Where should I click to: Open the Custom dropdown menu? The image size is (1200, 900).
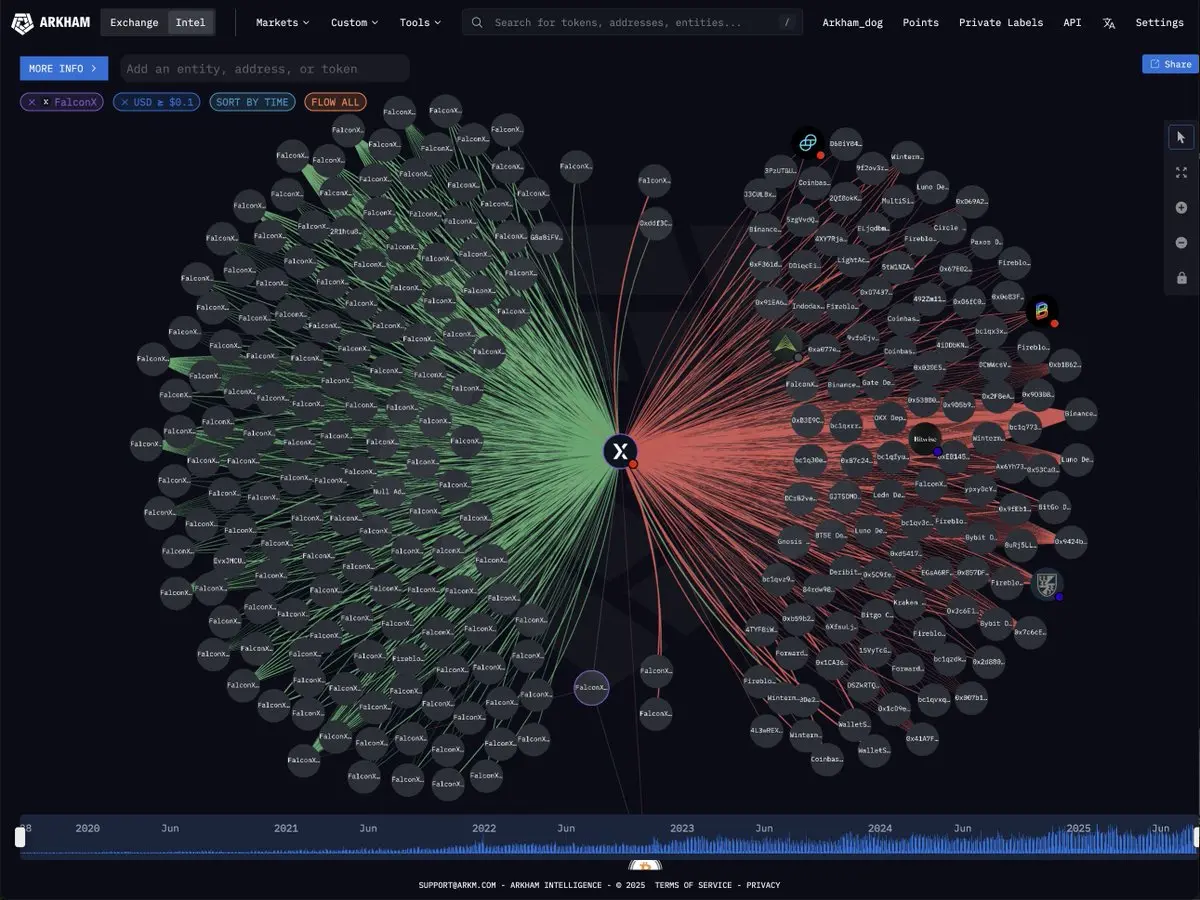[354, 22]
